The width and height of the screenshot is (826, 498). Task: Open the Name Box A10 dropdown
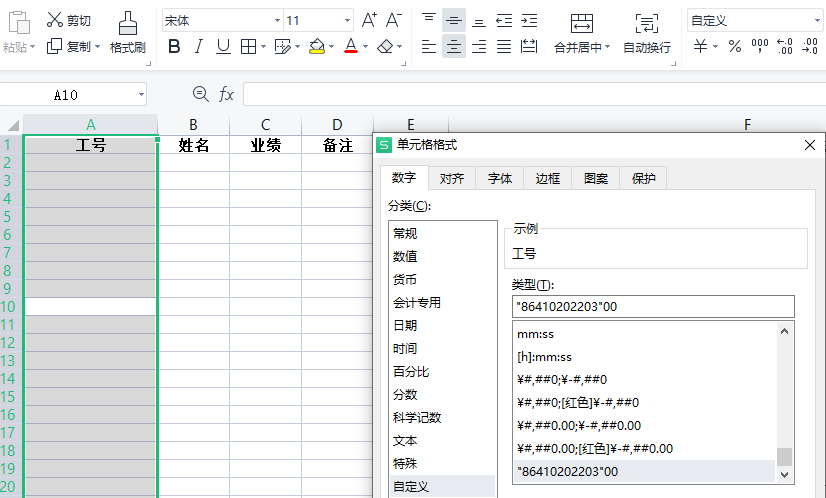click(141, 95)
